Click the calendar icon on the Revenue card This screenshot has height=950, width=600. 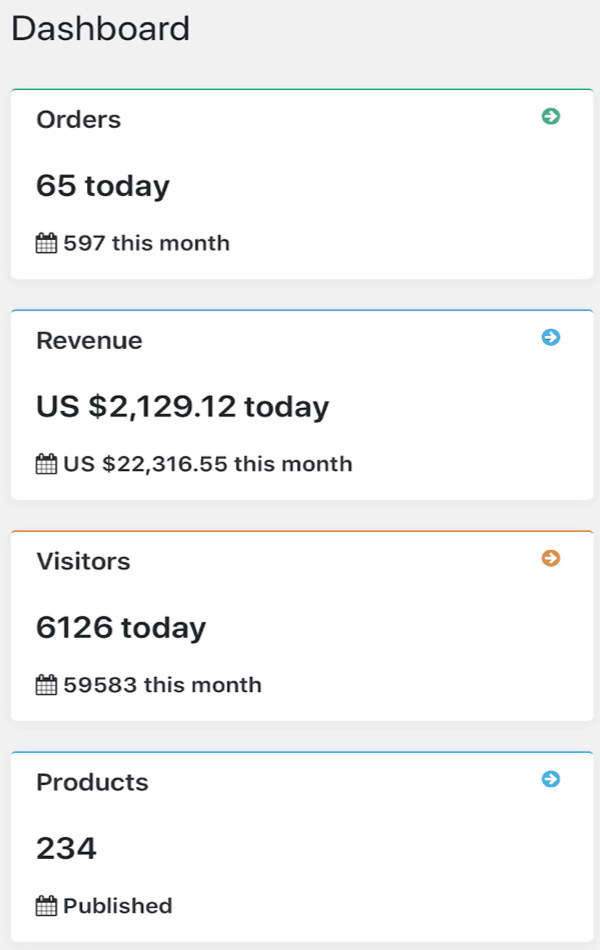click(x=46, y=462)
